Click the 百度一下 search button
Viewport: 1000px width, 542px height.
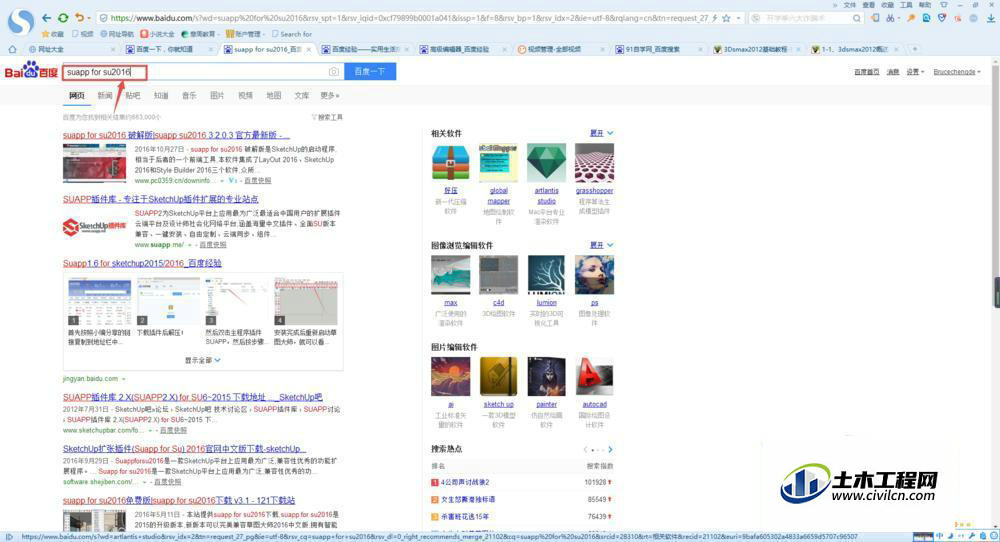[x=370, y=71]
